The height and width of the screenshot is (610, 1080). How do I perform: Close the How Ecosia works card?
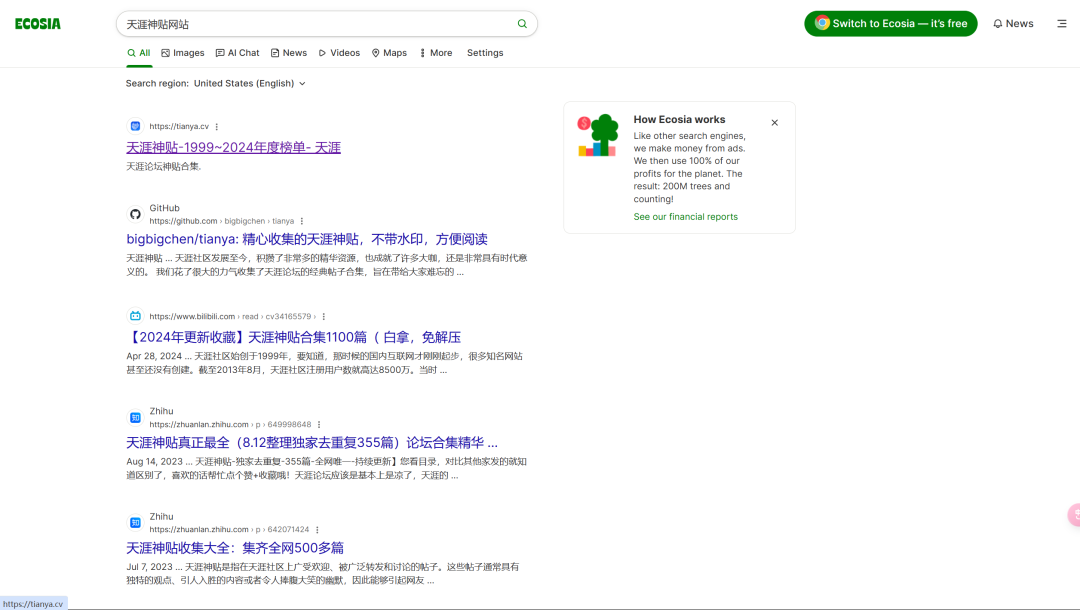(x=774, y=123)
